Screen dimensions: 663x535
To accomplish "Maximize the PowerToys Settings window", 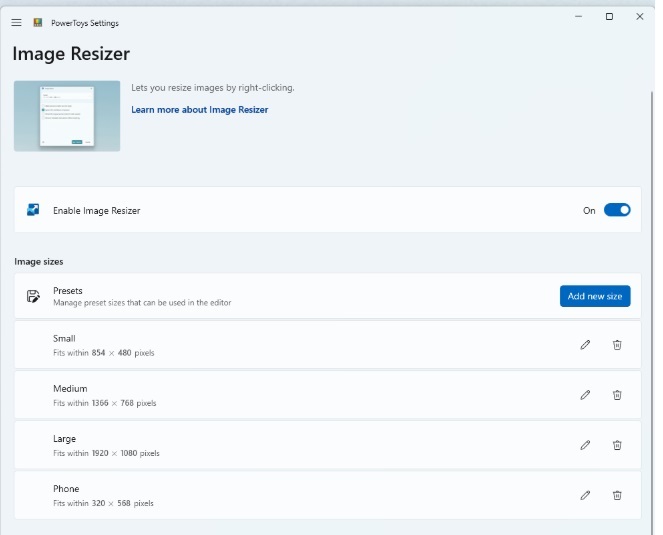I will tap(609, 16).
